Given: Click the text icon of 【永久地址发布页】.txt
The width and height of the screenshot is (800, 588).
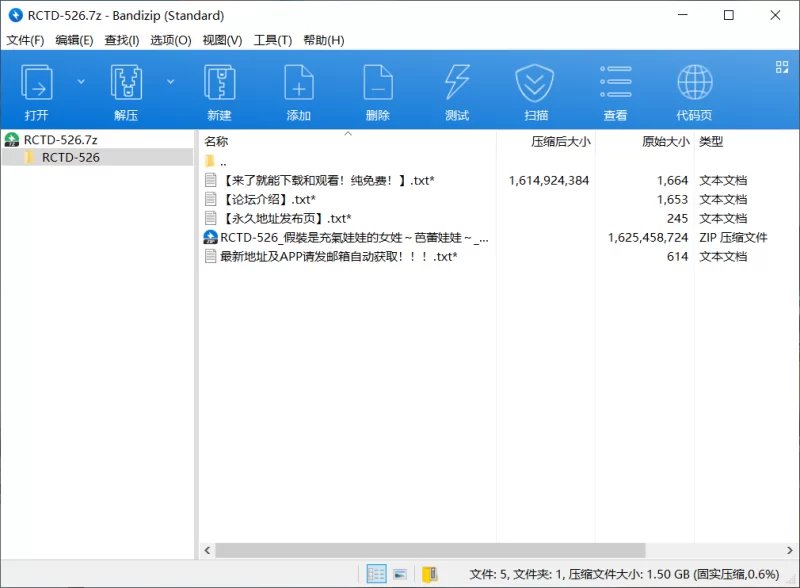Looking at the screenshot, I should pos(210,218).
